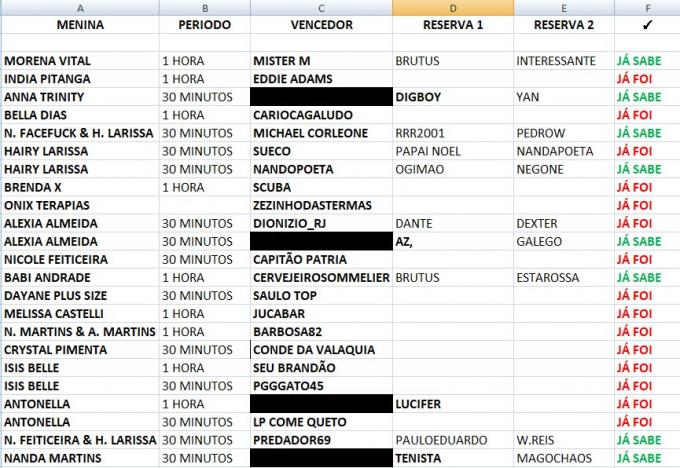Click the ZEZINHODASTERMAS cell
The image size is (680, 468).
tap(321, 205)
